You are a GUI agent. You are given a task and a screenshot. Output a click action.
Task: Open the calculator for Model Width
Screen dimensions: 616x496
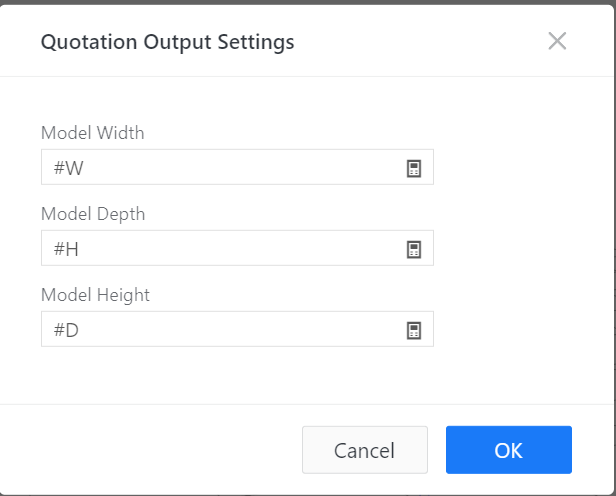414,168
